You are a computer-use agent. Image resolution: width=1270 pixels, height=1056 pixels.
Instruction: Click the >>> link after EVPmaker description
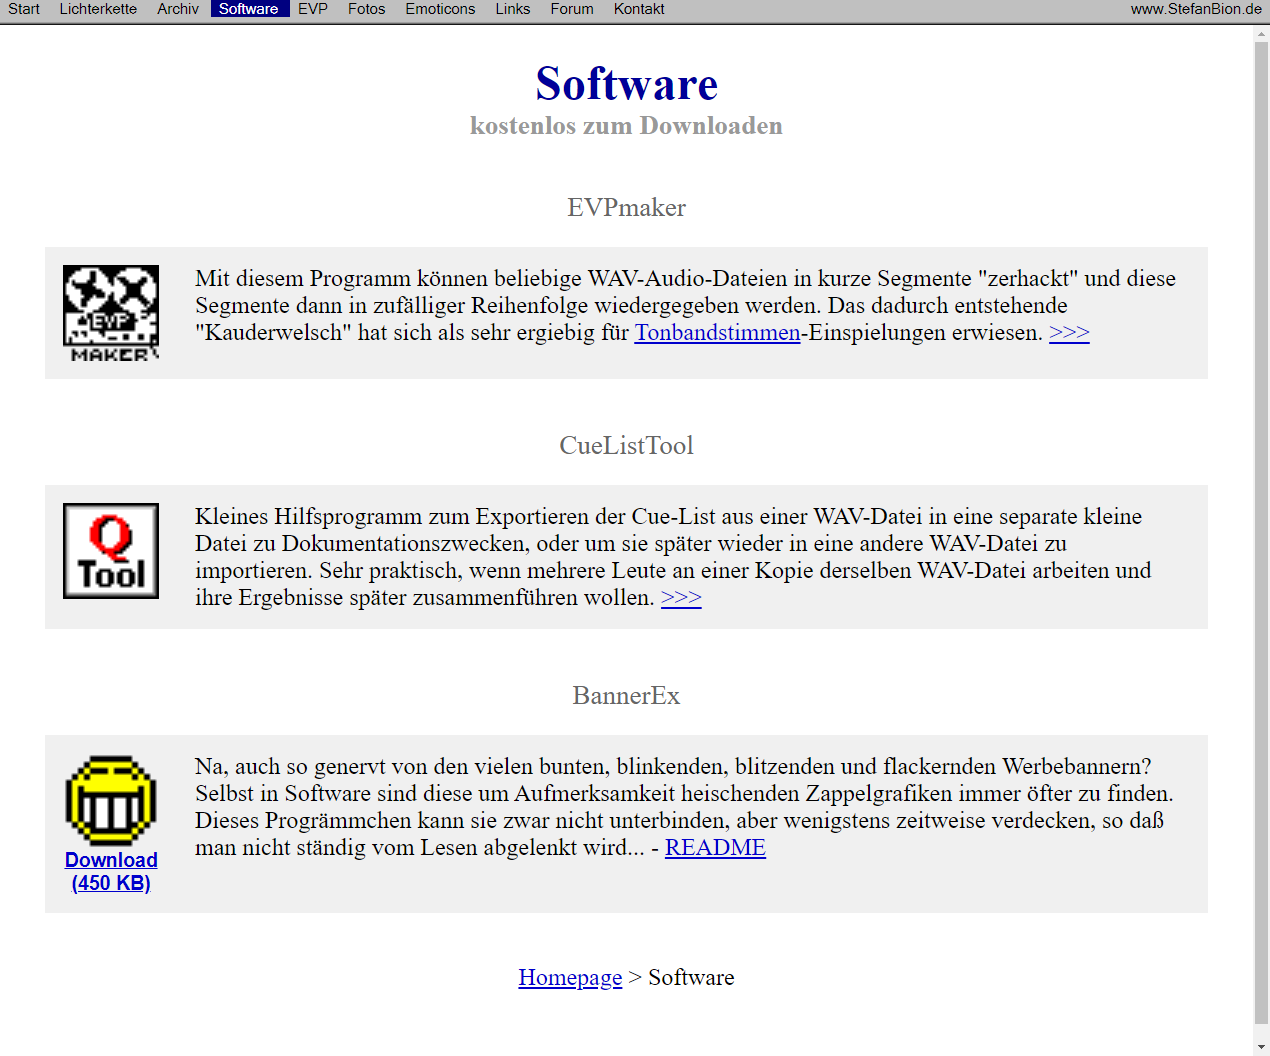pyautogui.click(x=1069, y=333)
